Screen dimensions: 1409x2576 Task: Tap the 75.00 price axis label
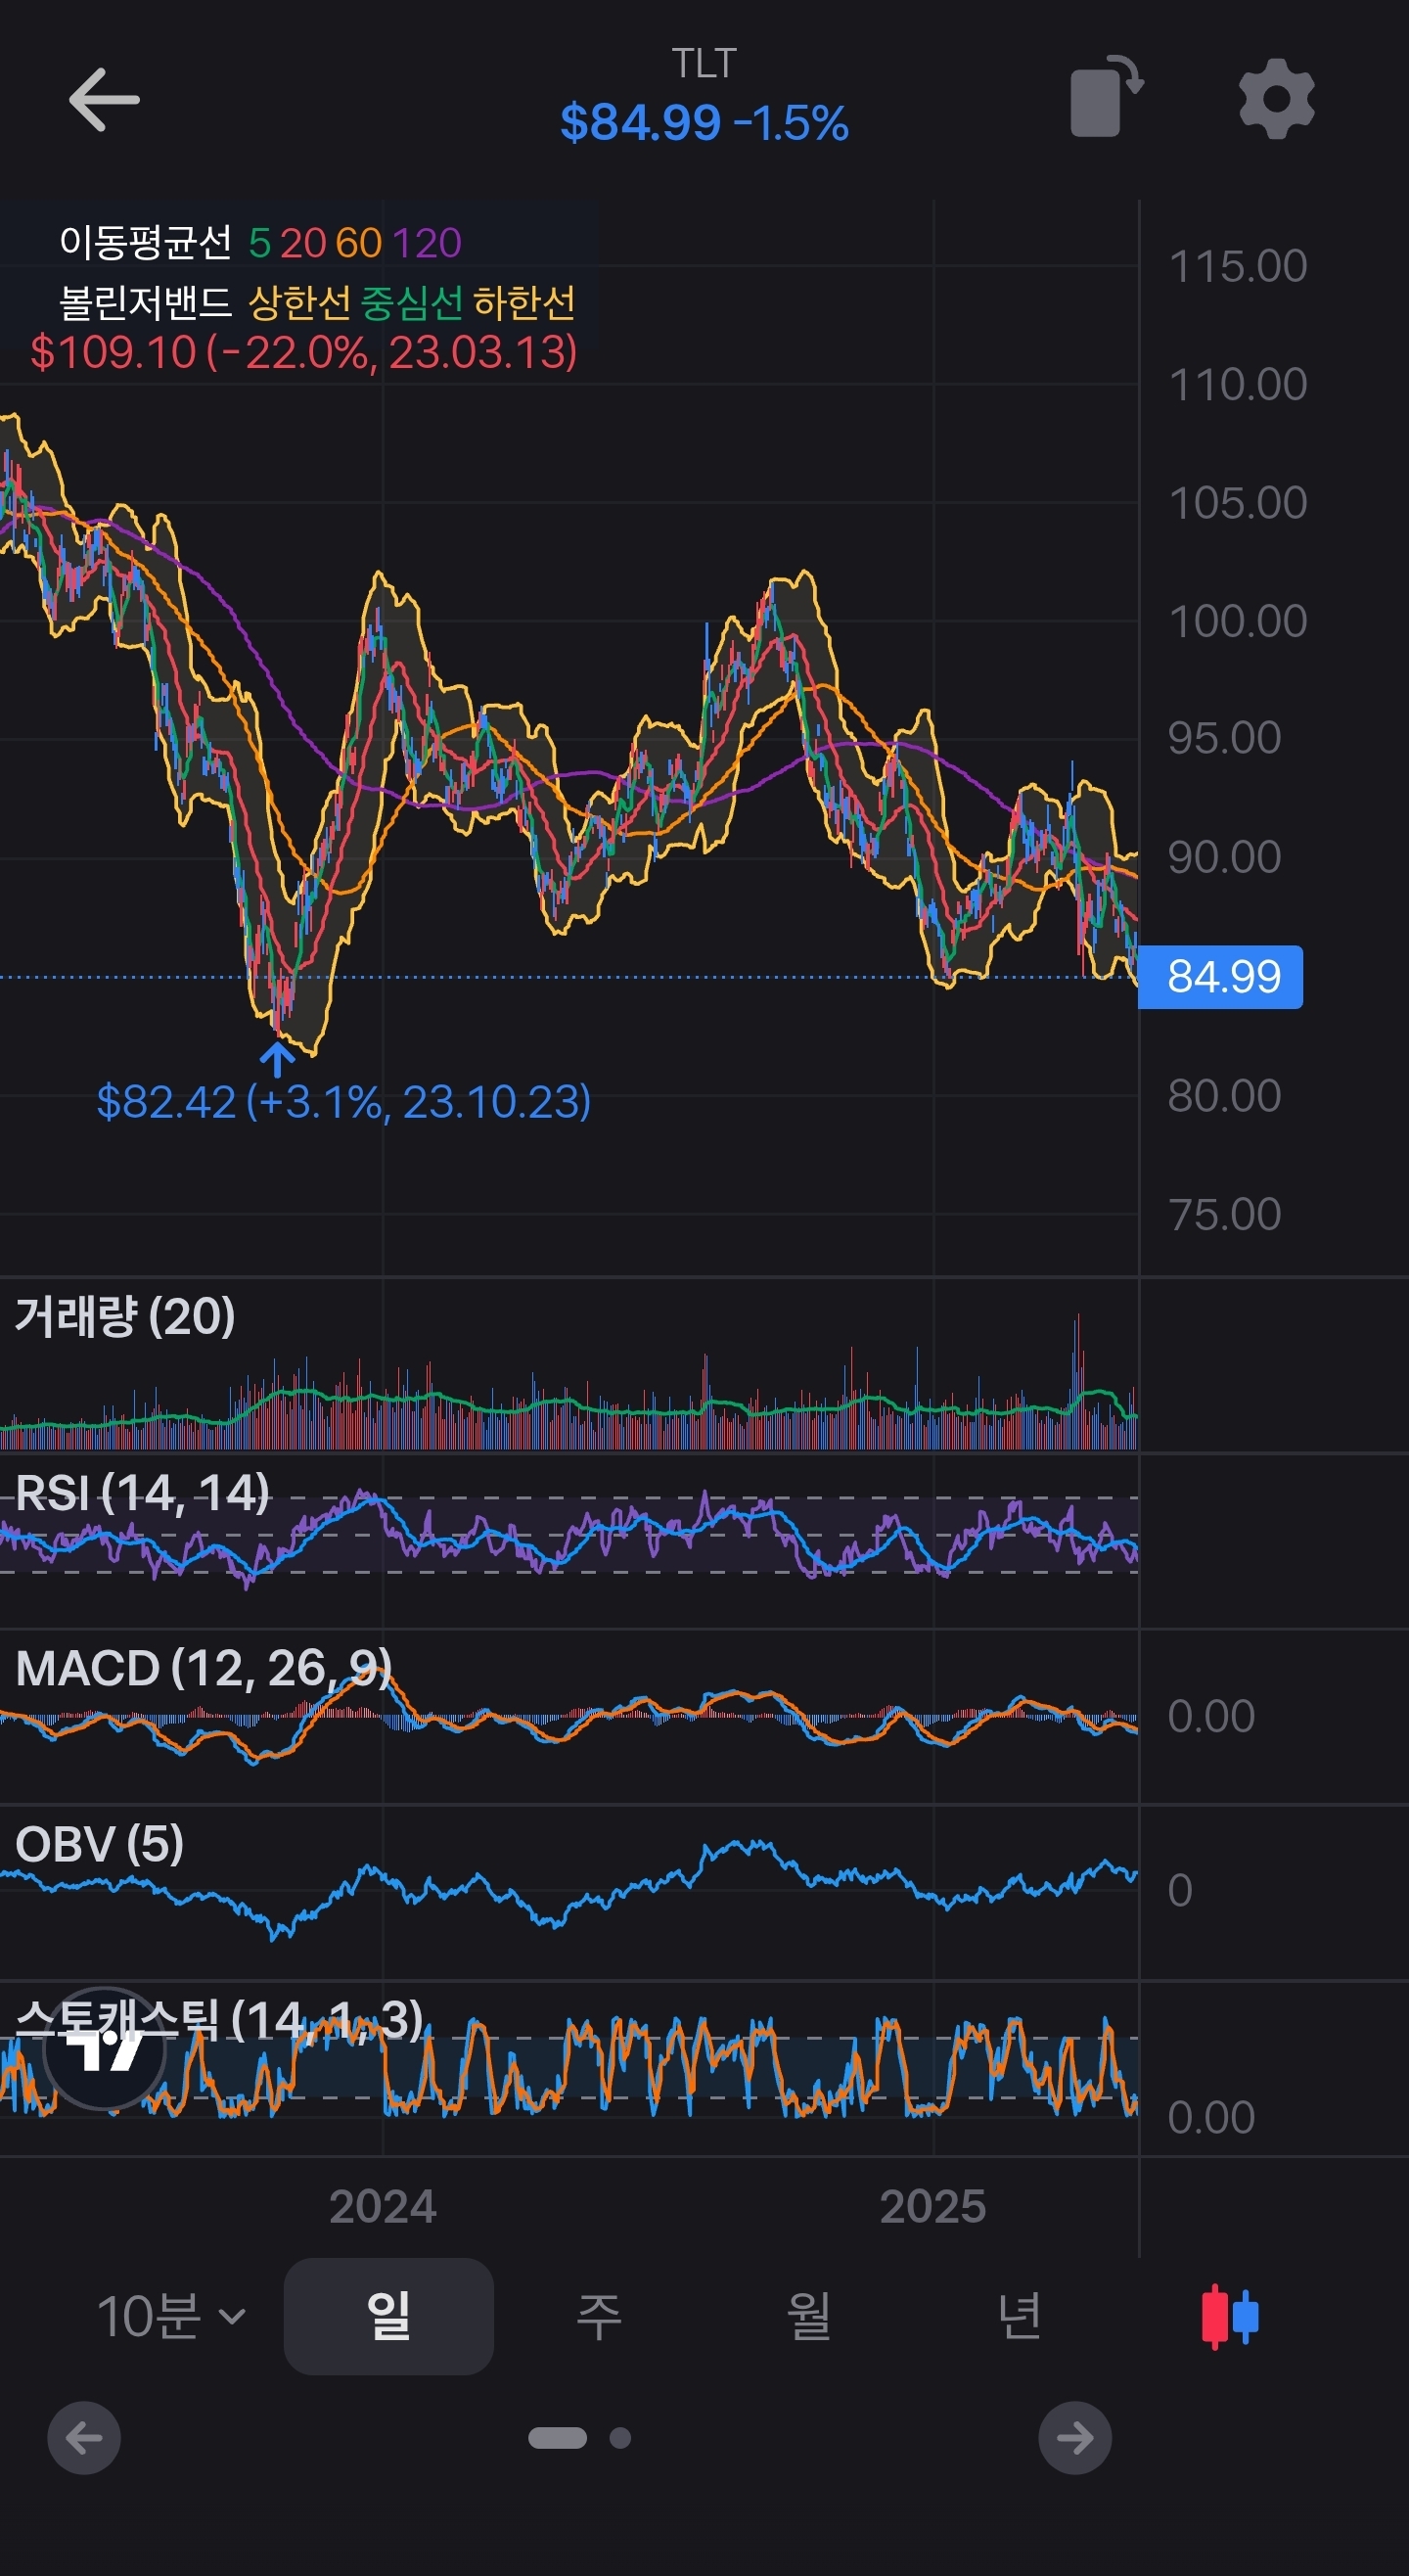1225,1215
